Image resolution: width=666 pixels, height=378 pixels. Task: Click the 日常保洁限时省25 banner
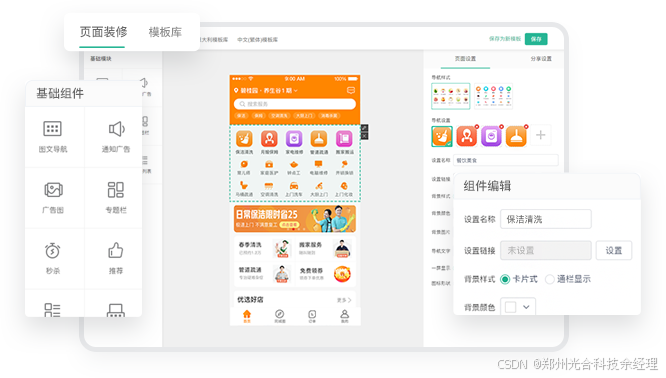295,219
